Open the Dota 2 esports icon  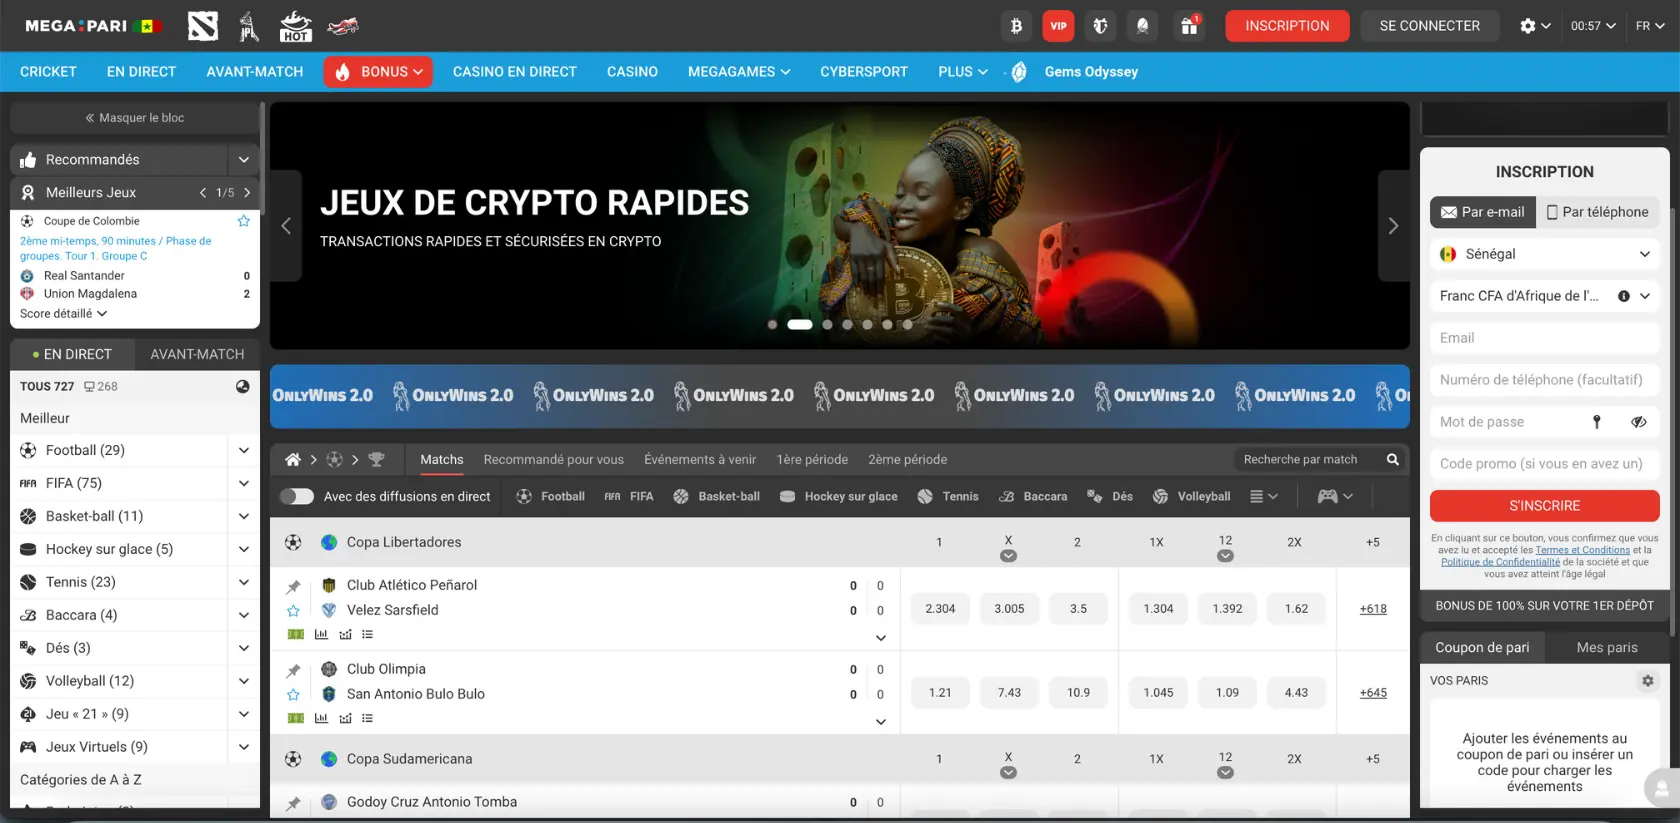click(x=203, y=26)
